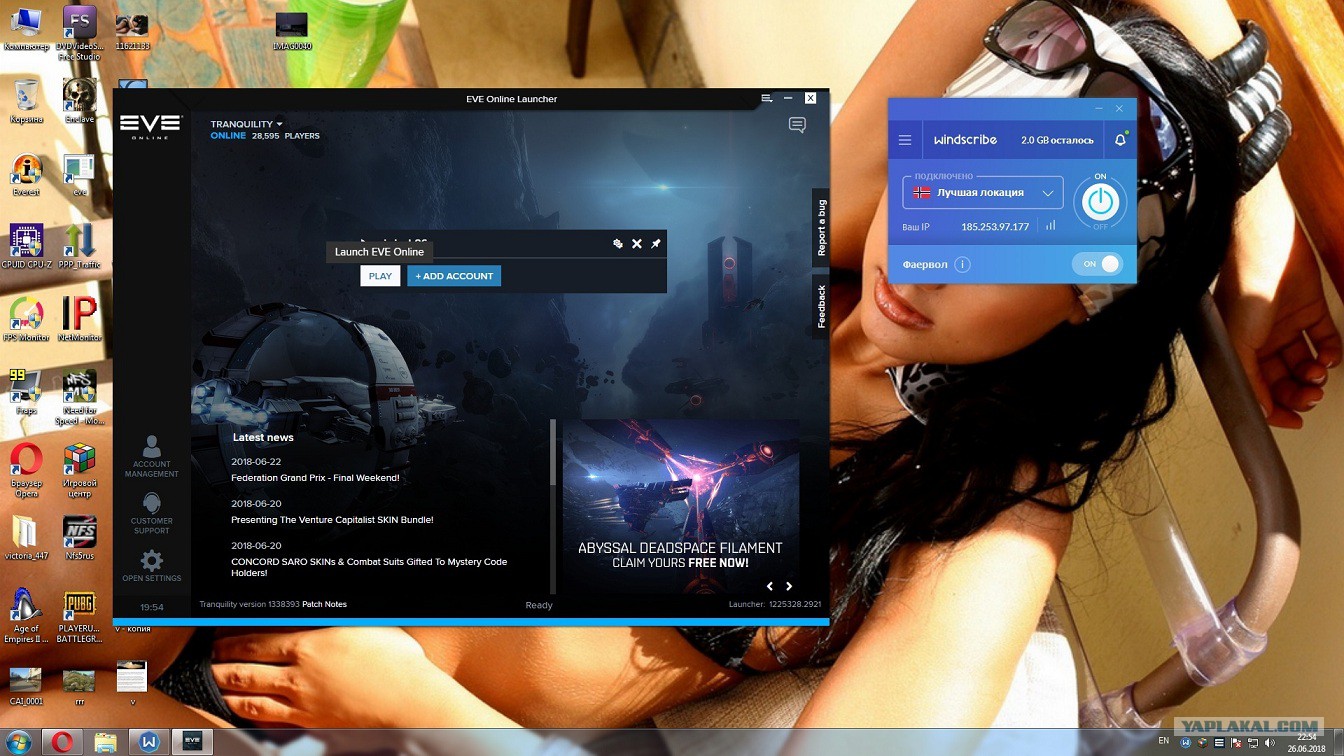Click the Windscribe IP address 185.253.97.177
1344x756 pixels.
(x=995, y=227)
